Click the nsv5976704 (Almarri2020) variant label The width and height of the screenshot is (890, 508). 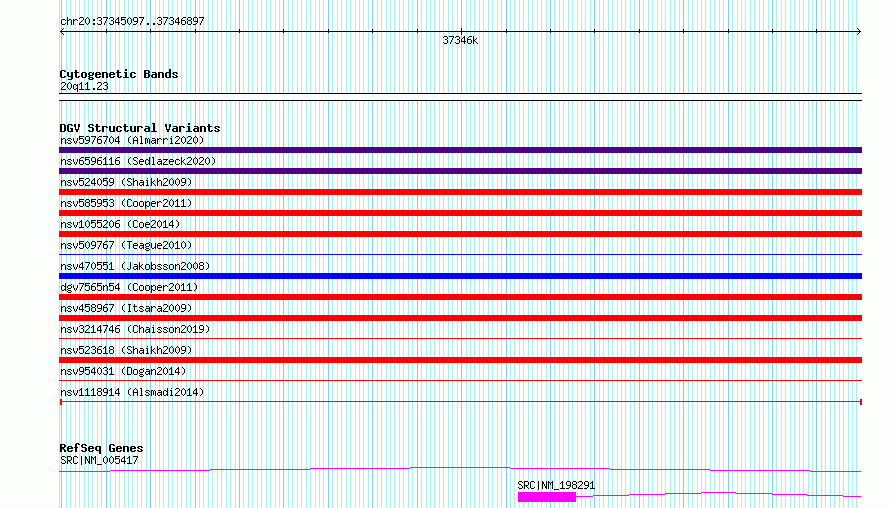(132, 140)
